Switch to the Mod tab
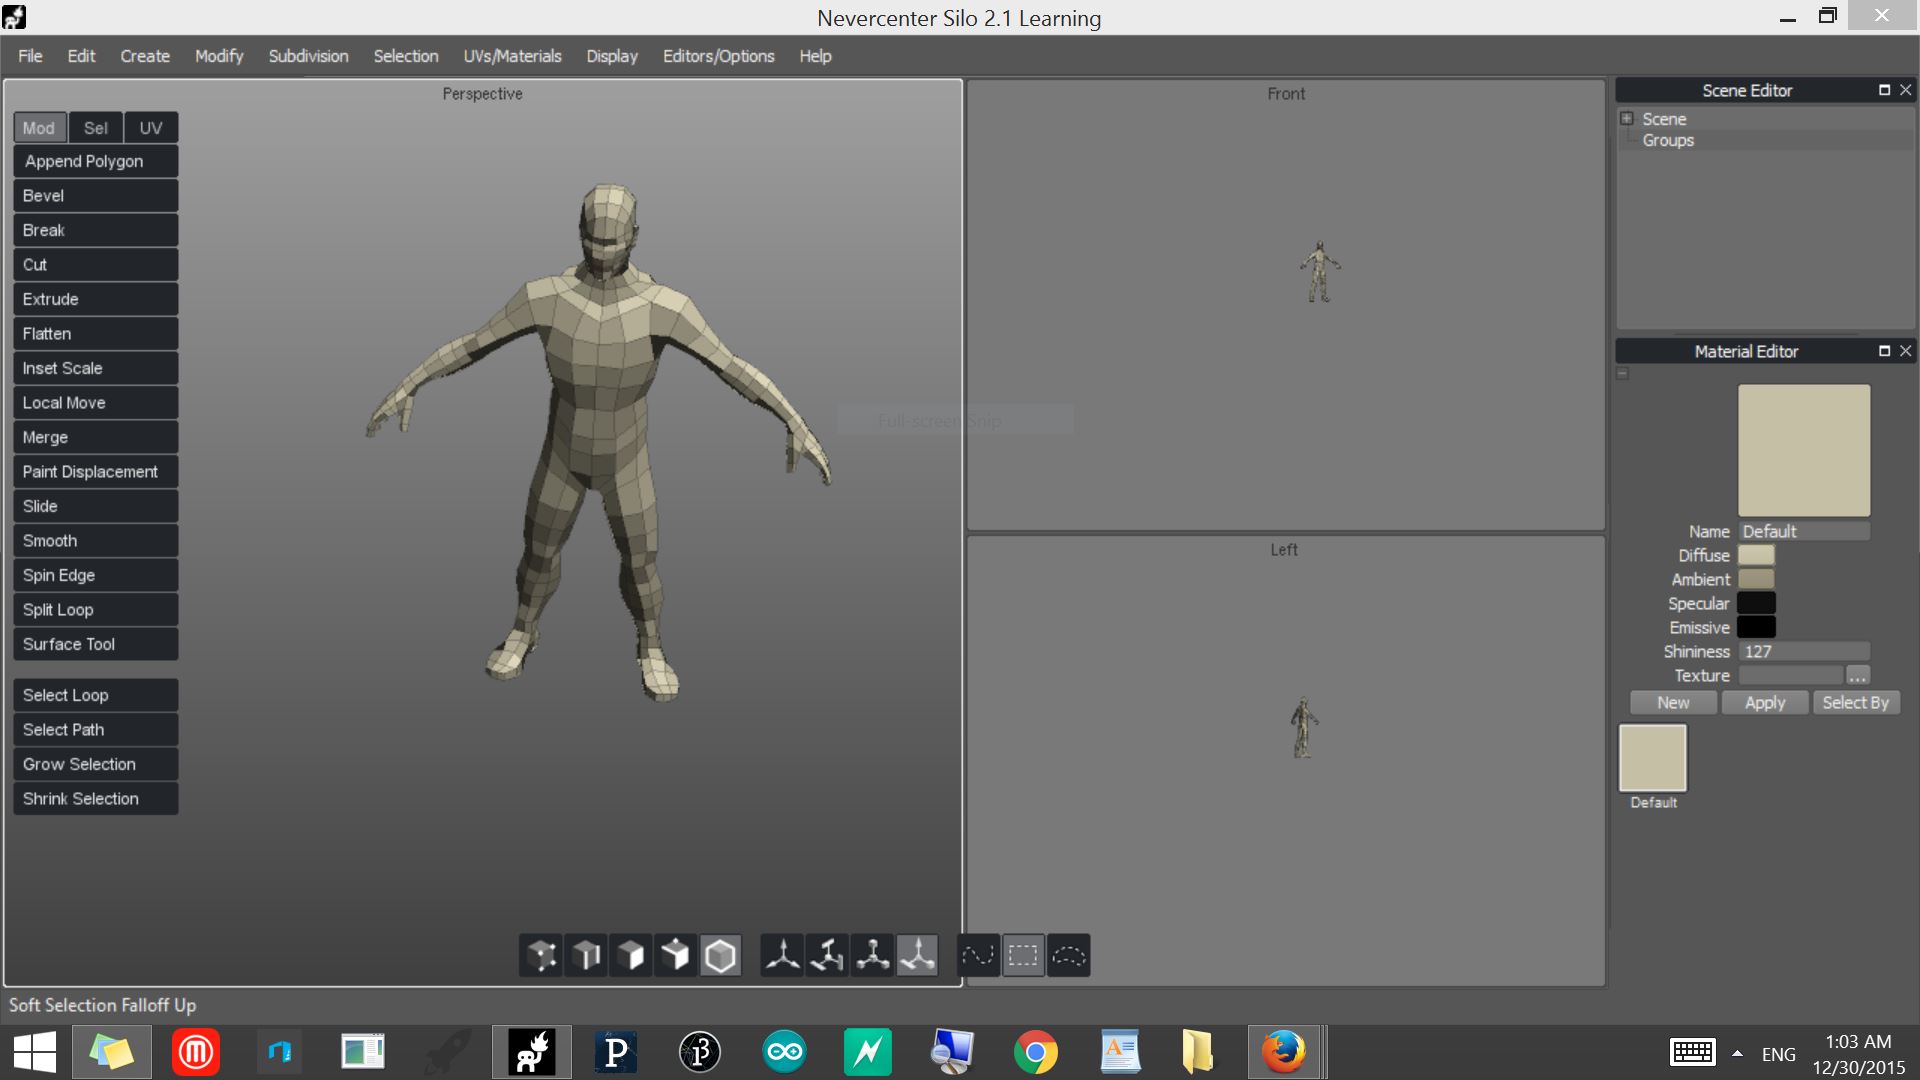 point(39,128)
